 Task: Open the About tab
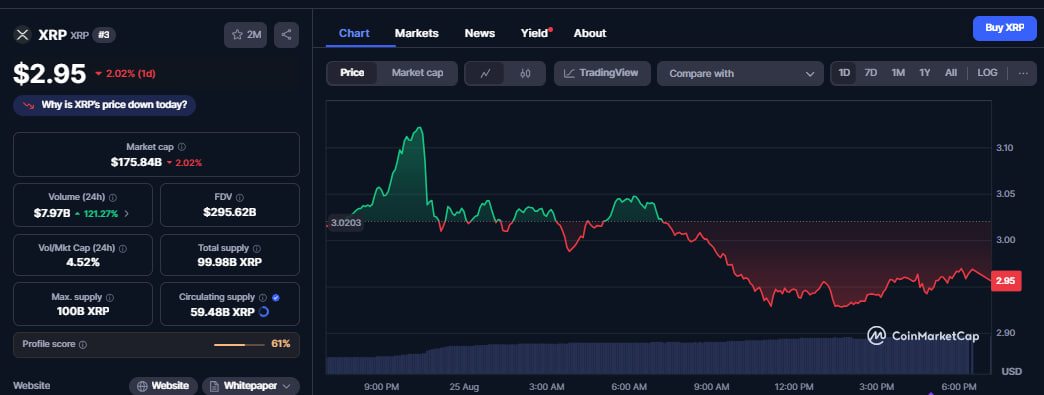pyautogui.click(x=590, y=33)
